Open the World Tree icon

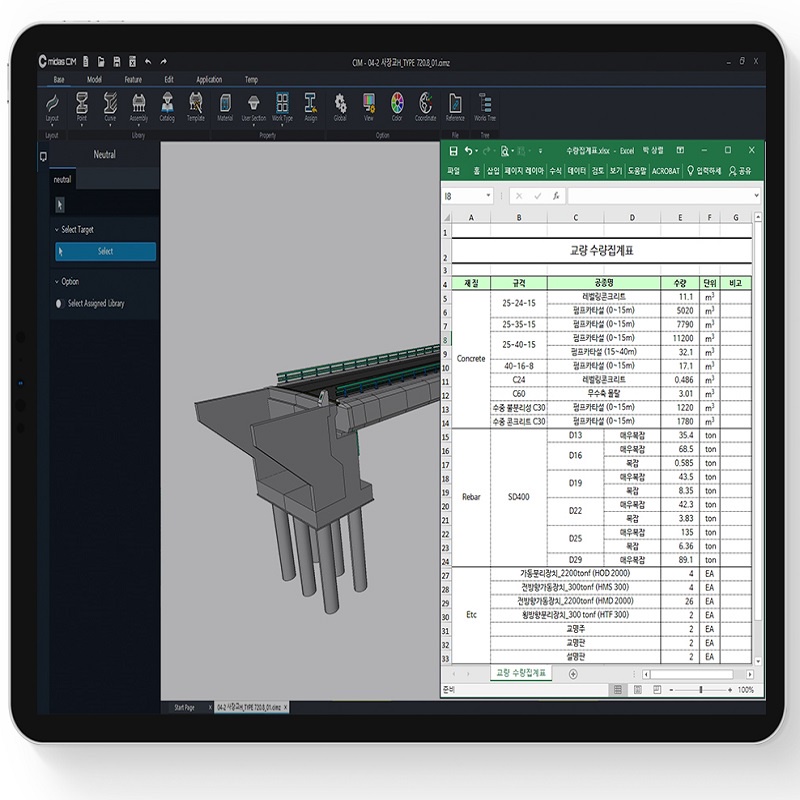(x=485, y=108)
